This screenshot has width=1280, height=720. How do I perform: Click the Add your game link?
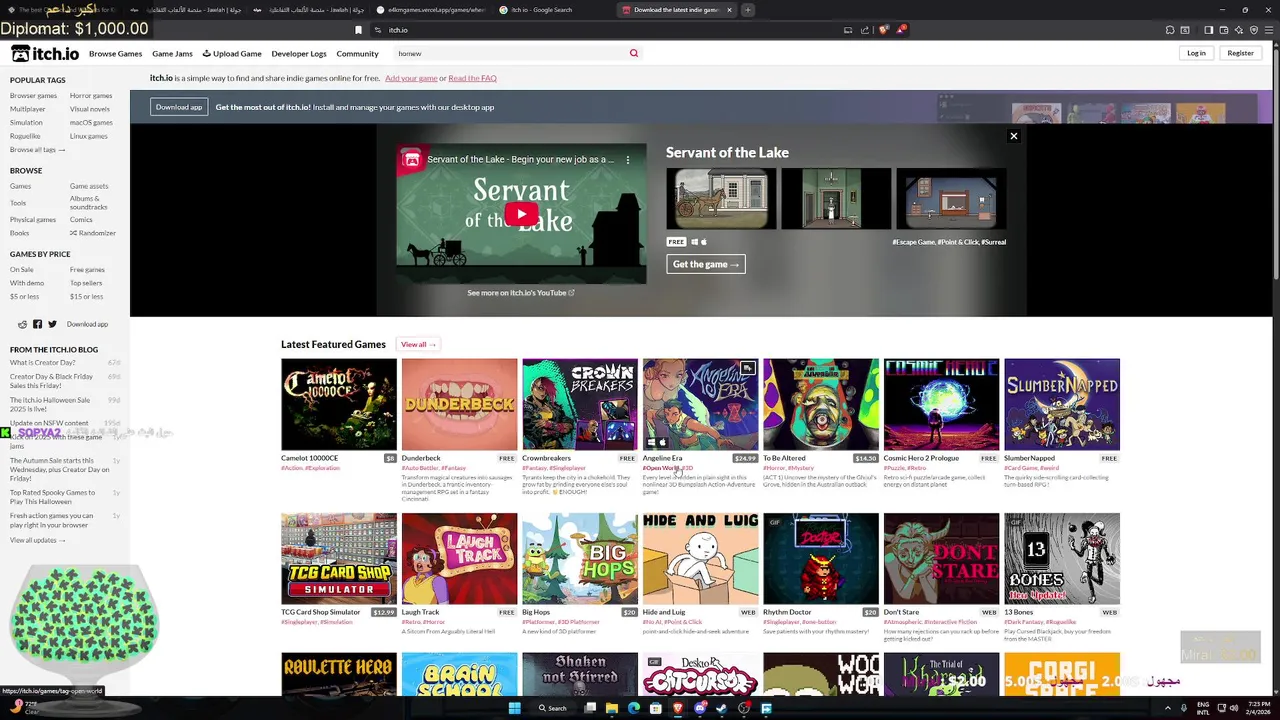pos(411,78)
